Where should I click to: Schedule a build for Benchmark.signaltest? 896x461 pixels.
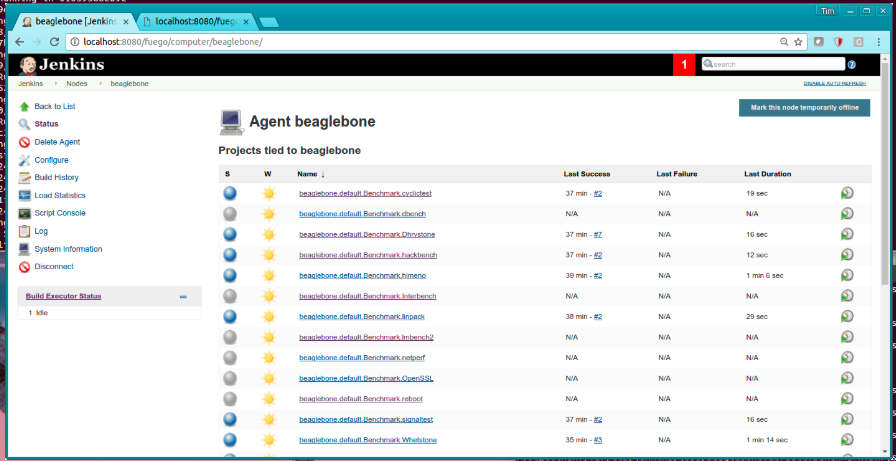[847, 419]
